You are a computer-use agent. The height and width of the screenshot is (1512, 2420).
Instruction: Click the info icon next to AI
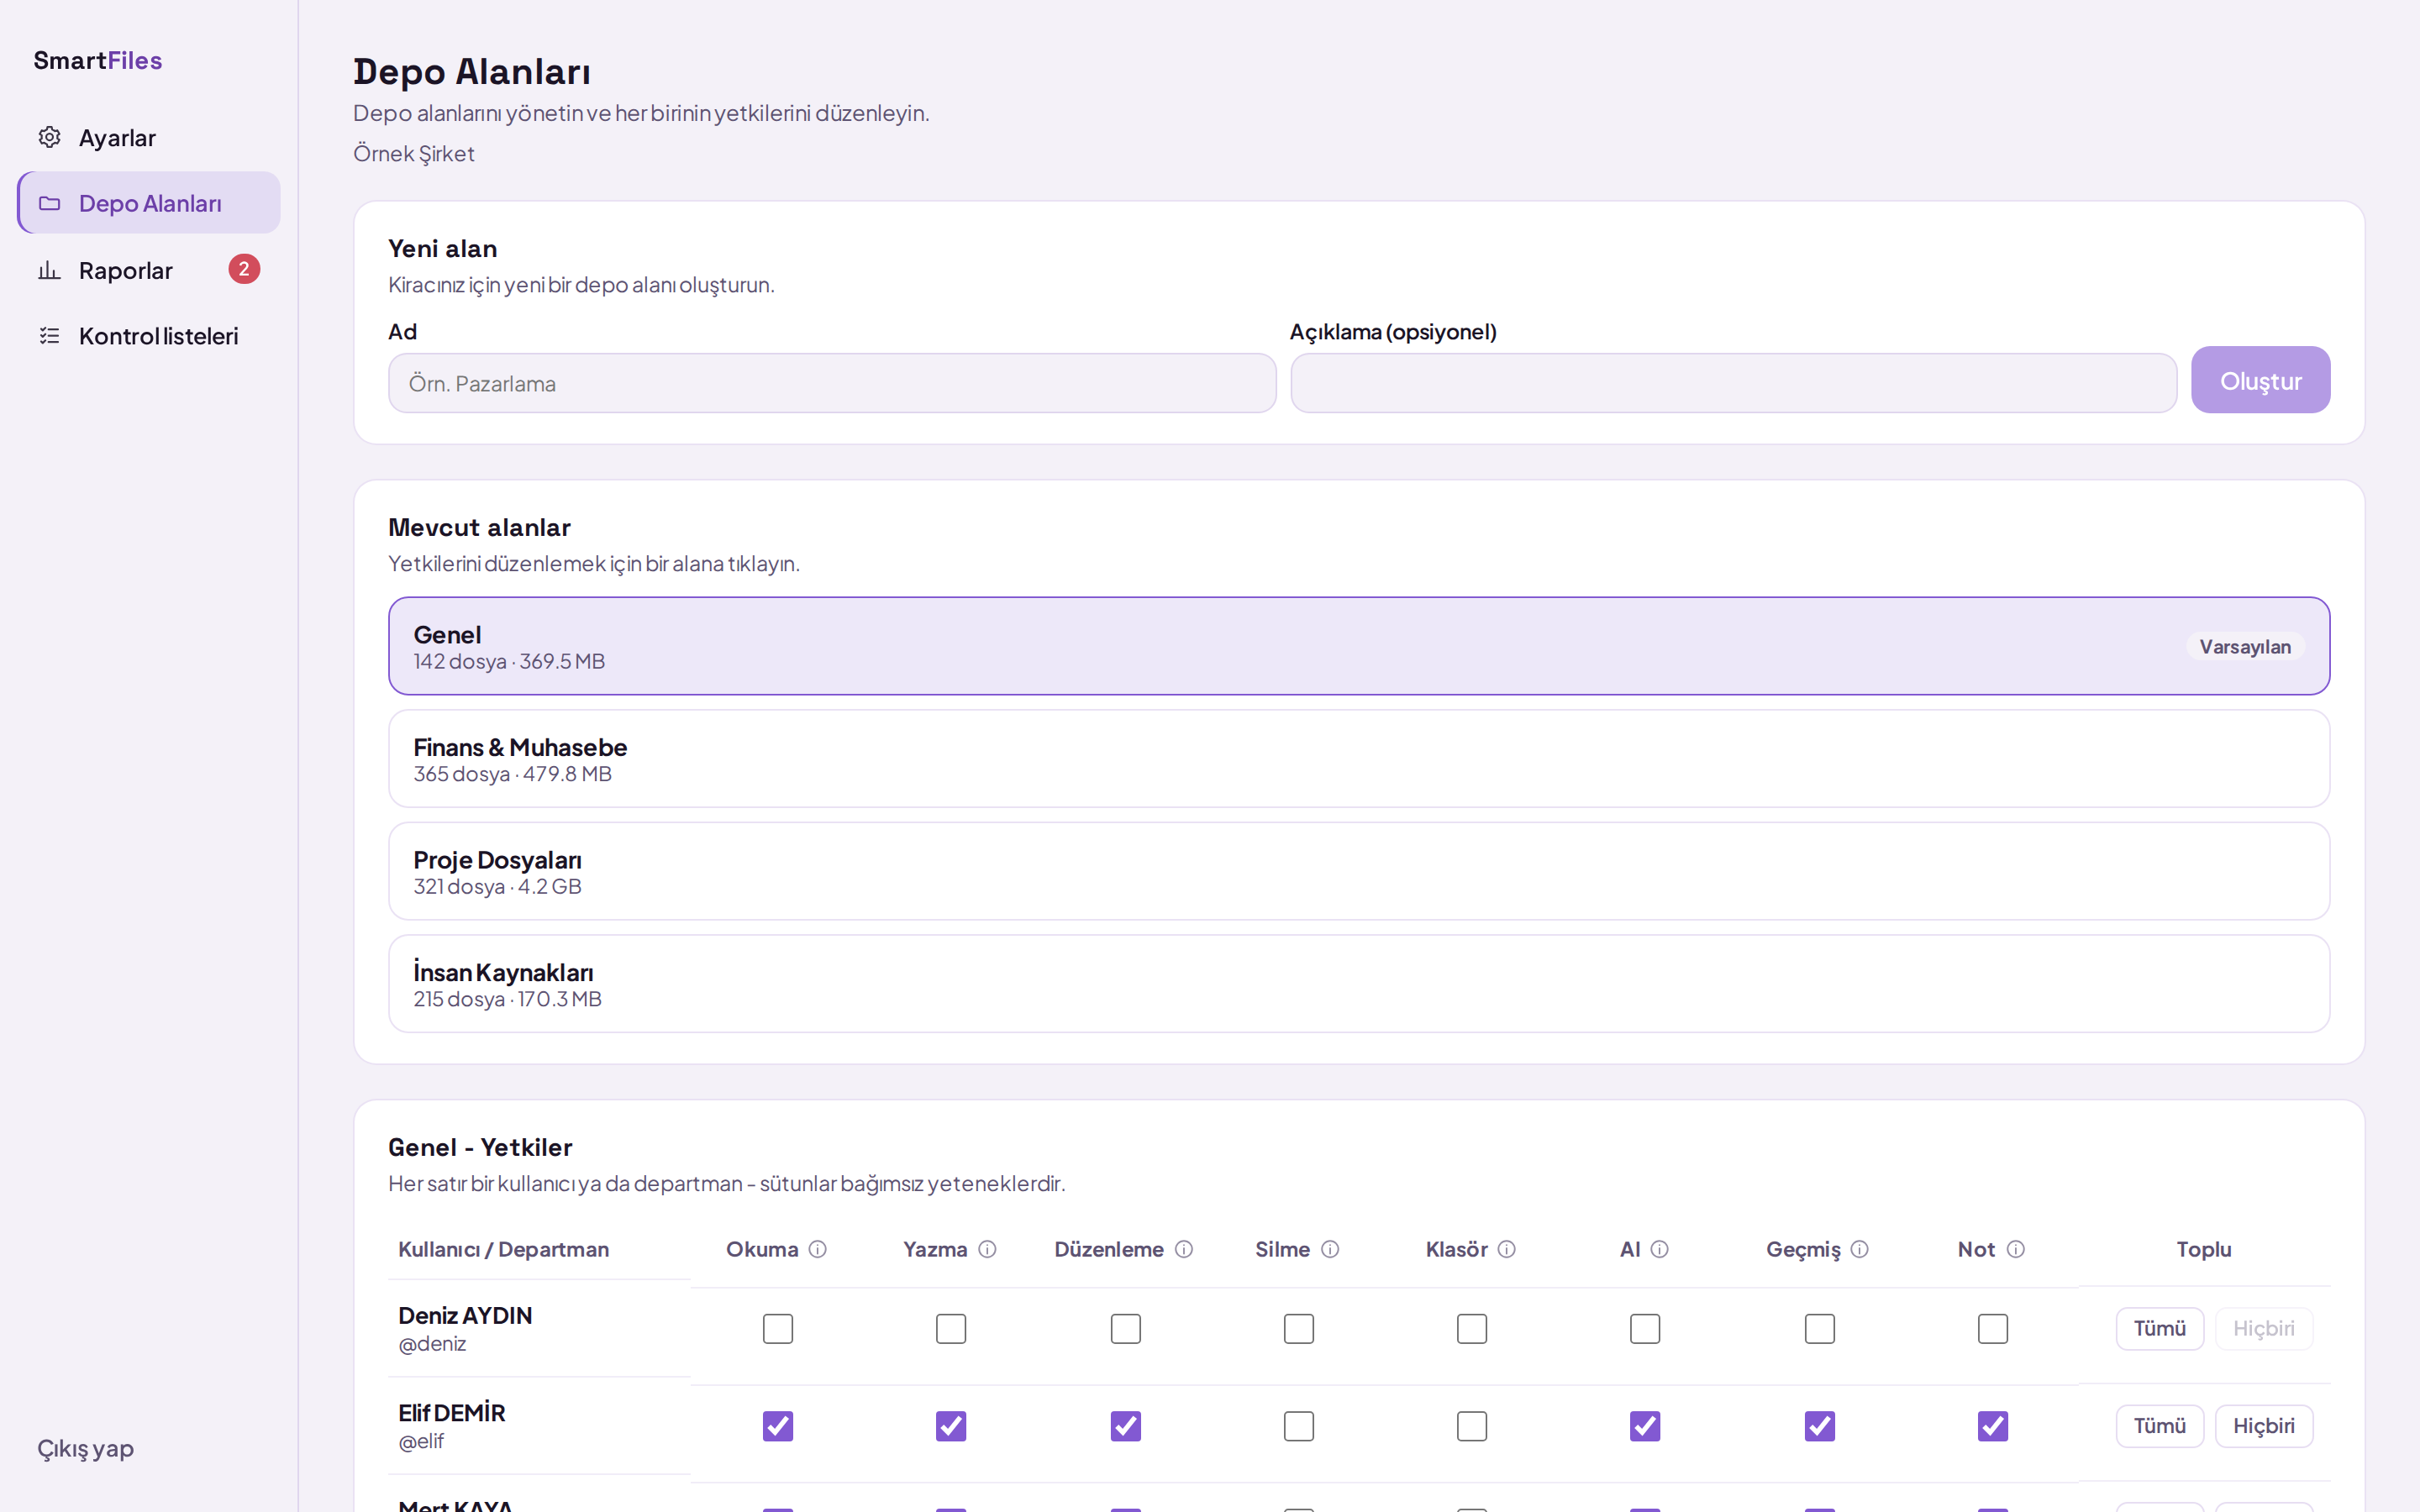[x=1660, y=1249]
